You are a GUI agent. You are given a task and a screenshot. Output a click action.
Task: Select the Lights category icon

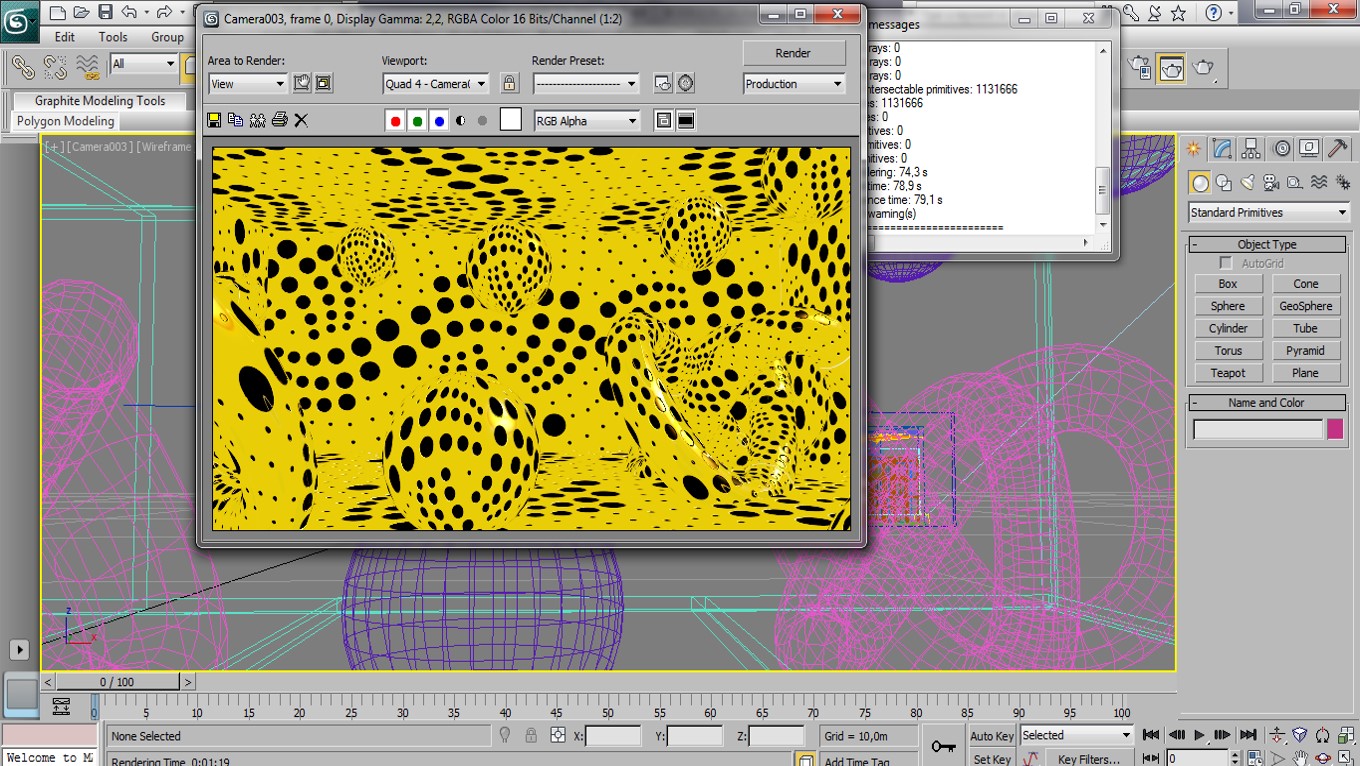[x=1247, y=182]
